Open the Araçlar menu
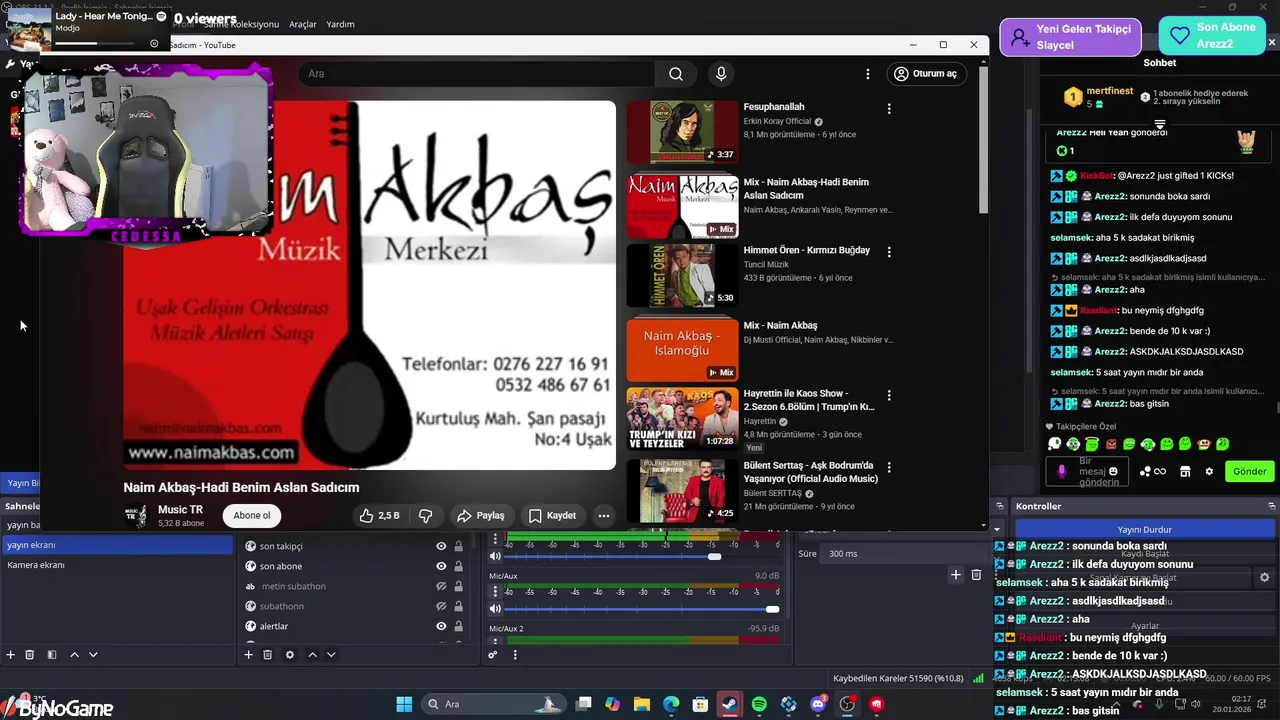Screen dimensions: 1280x720 303,24
